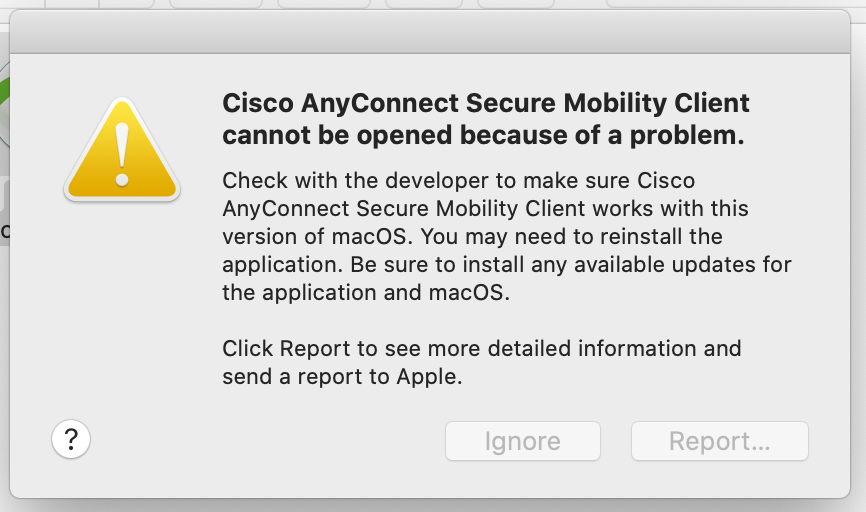Click the 'Check with the developer' paragraph
Viewport: 866px width, 512px height.
tap(506, 236)
